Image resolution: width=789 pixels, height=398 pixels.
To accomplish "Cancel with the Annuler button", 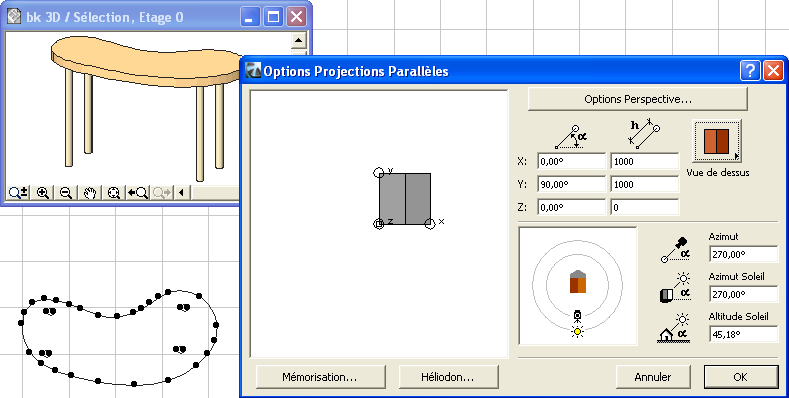I will click(x=653, y=377).
